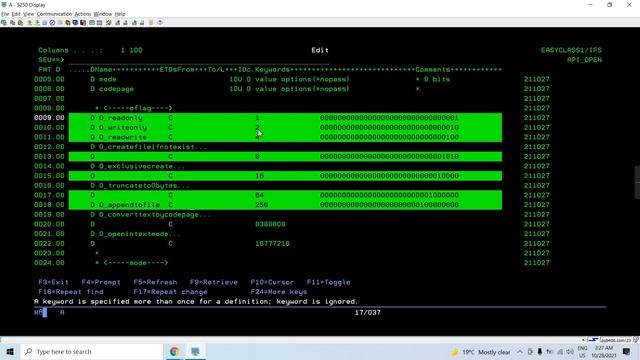This screenshot has width=640, height=360.
Task: Click the 17/037 cursor position indicator
Action: pyautogui.click(x=367, y=312)
